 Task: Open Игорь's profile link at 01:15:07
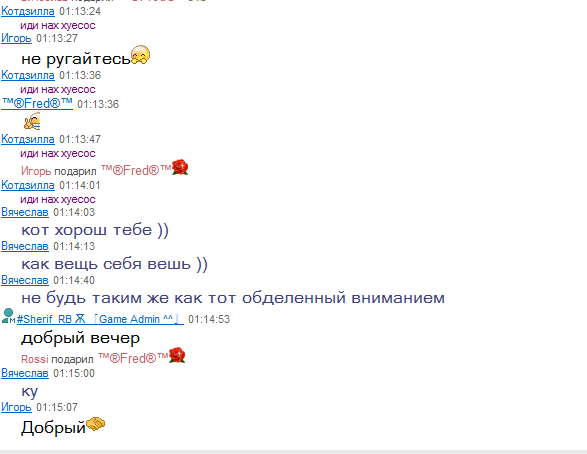point(16,407)
